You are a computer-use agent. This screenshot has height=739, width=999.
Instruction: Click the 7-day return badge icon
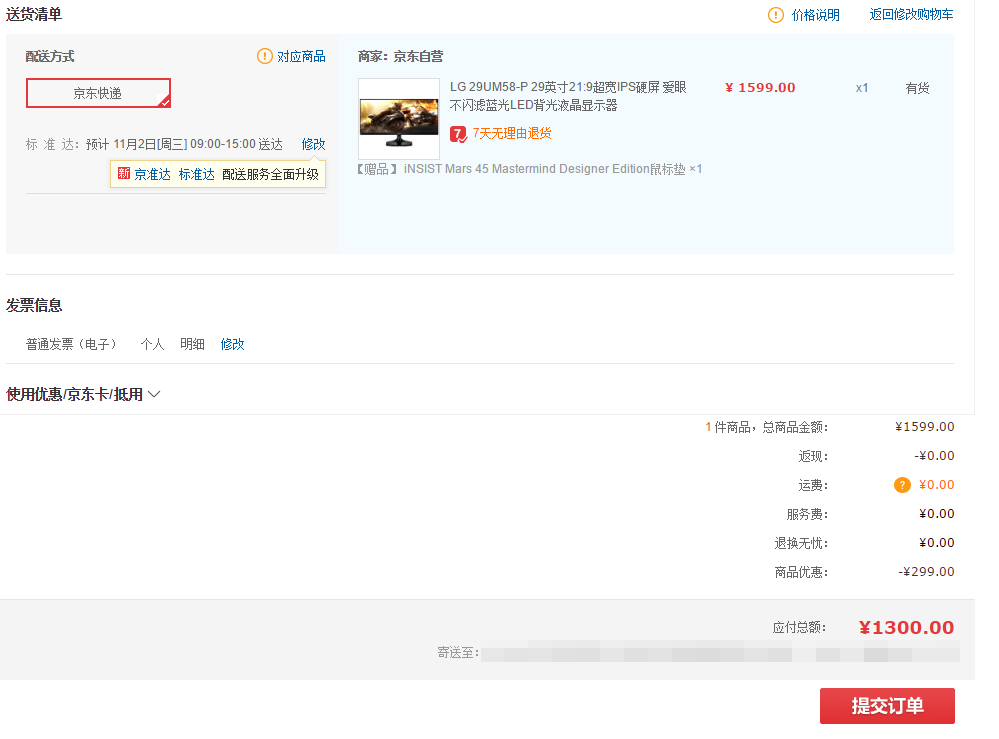(x=458, y=134)
